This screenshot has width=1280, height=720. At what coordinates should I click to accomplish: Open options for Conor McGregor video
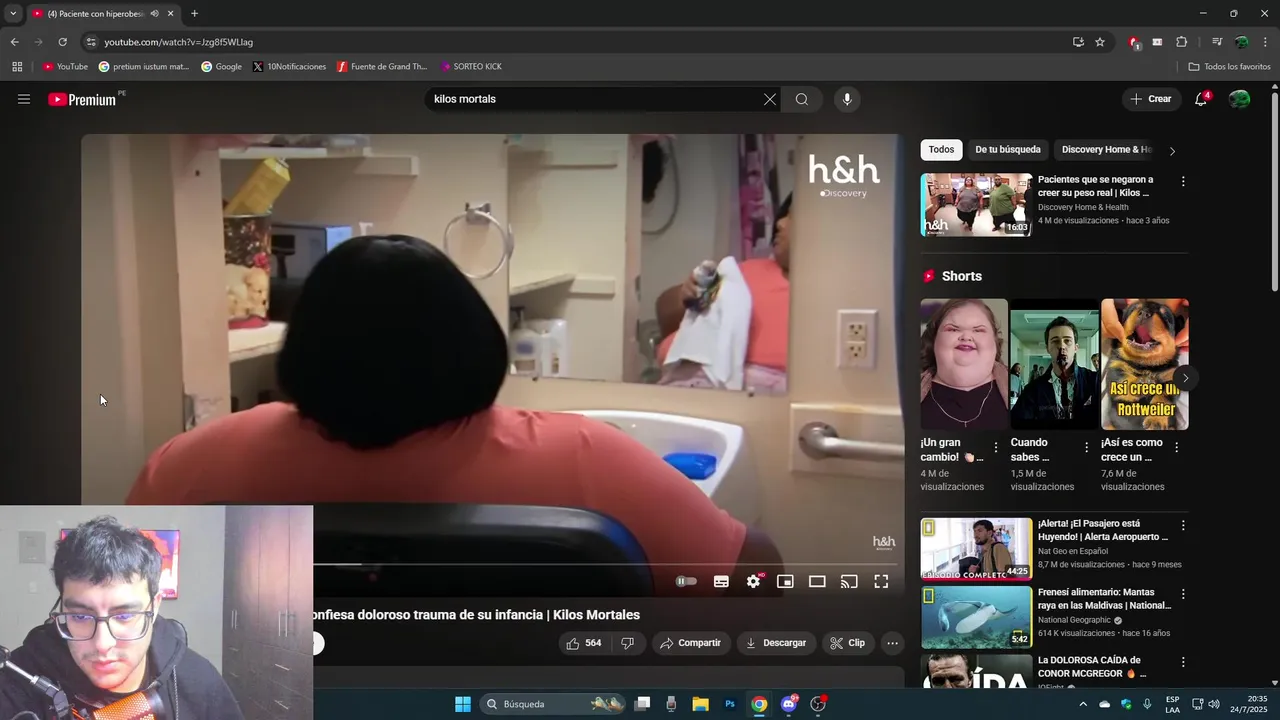tap(1183, 662)
